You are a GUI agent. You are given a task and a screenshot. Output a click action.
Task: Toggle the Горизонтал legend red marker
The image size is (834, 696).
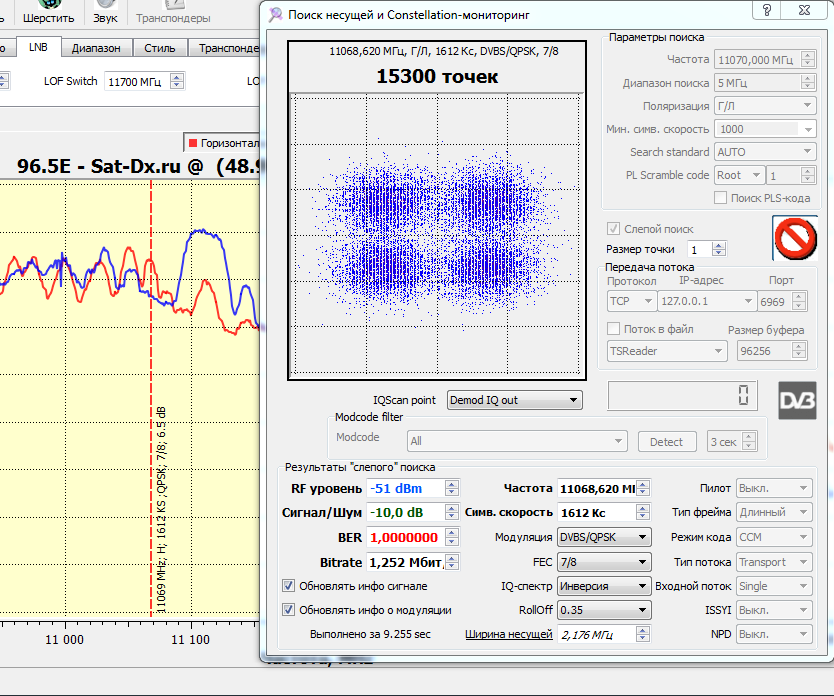point(193,143)
